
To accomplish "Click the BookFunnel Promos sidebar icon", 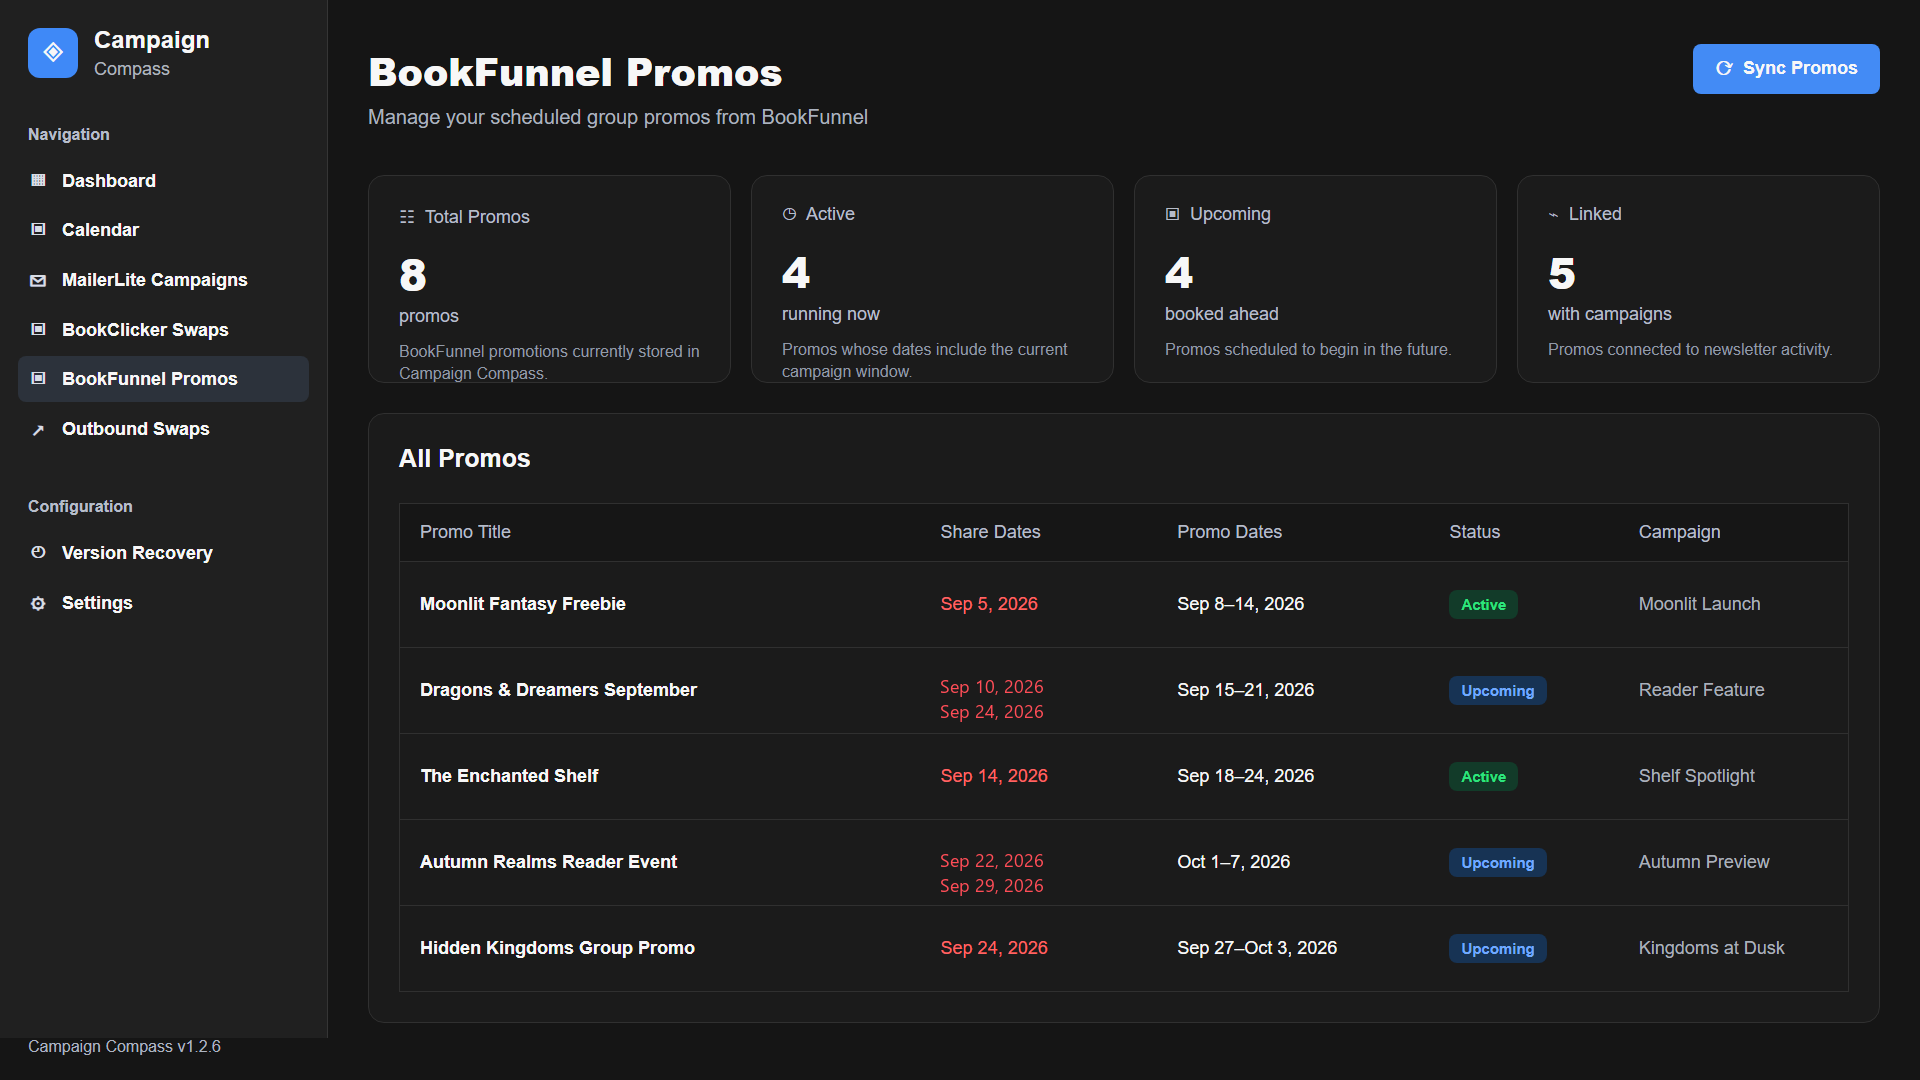I will click(38, 378).
